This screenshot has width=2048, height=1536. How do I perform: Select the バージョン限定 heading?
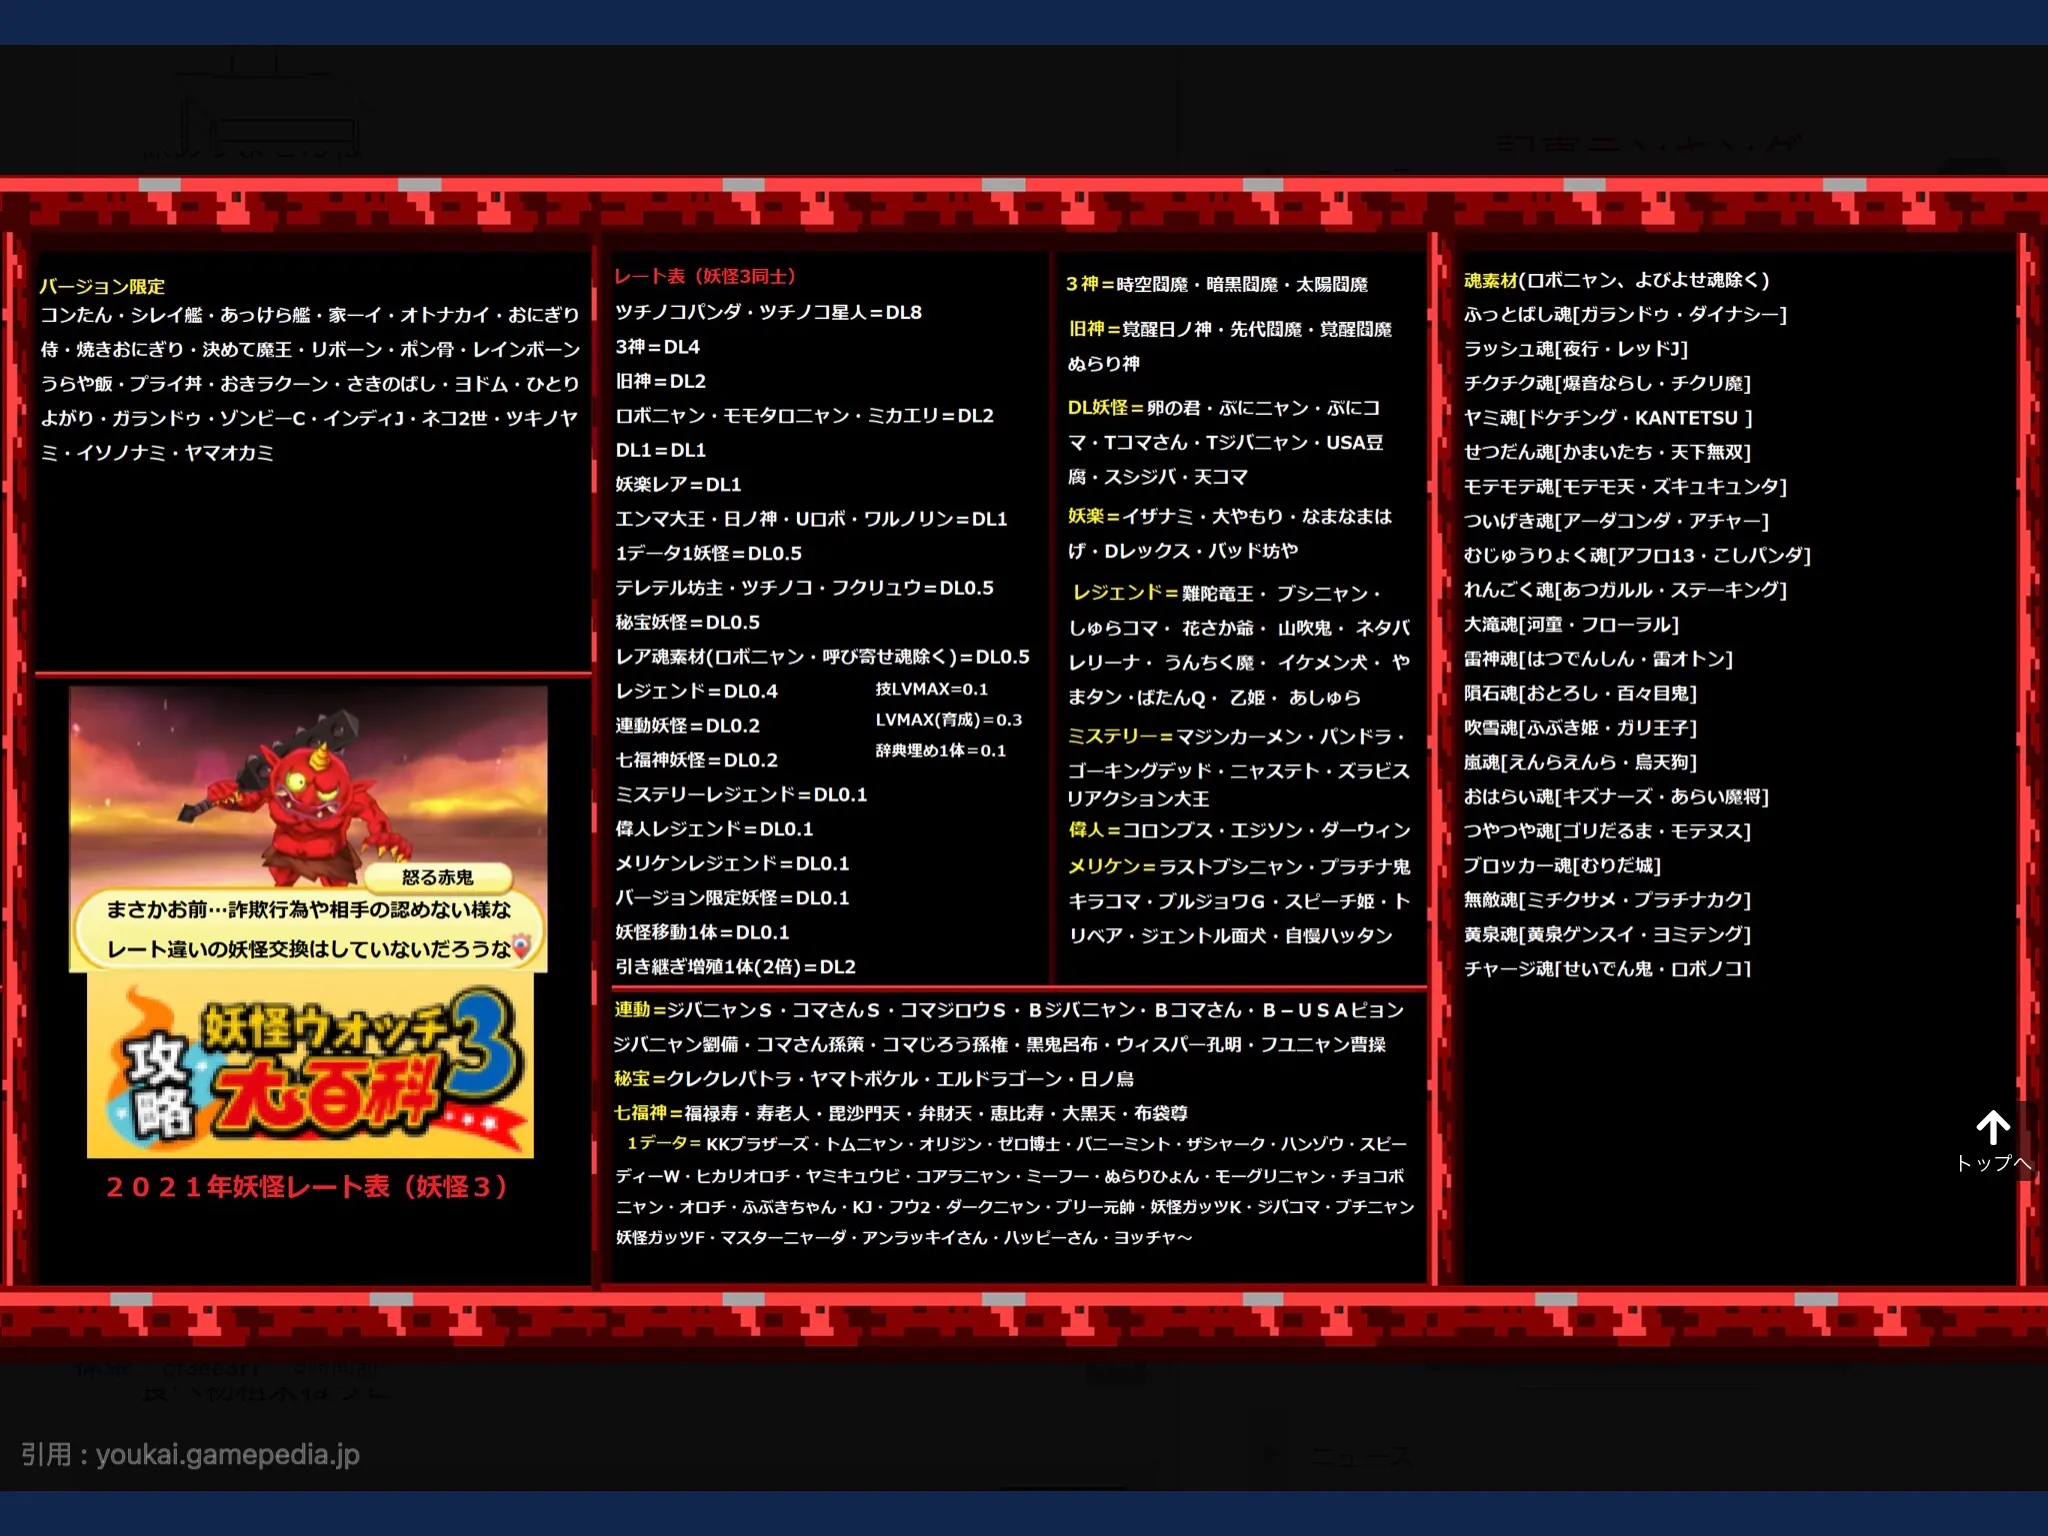102,286
